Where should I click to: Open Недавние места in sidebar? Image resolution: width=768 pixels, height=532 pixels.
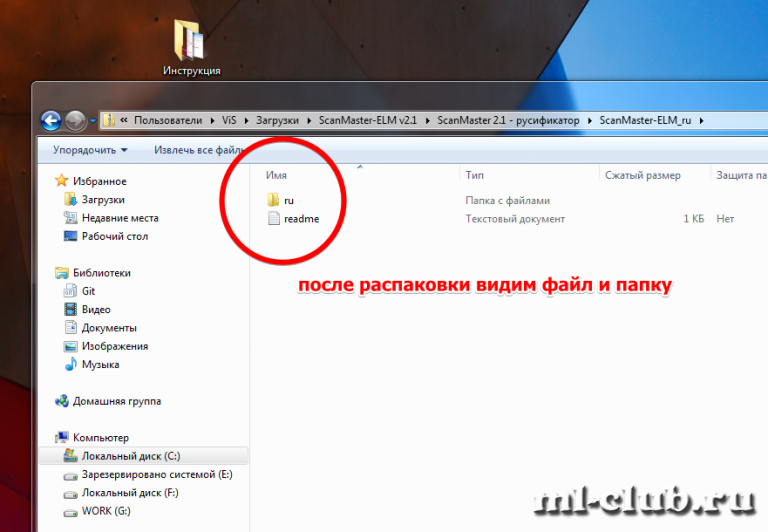click(x=119, y=218)
